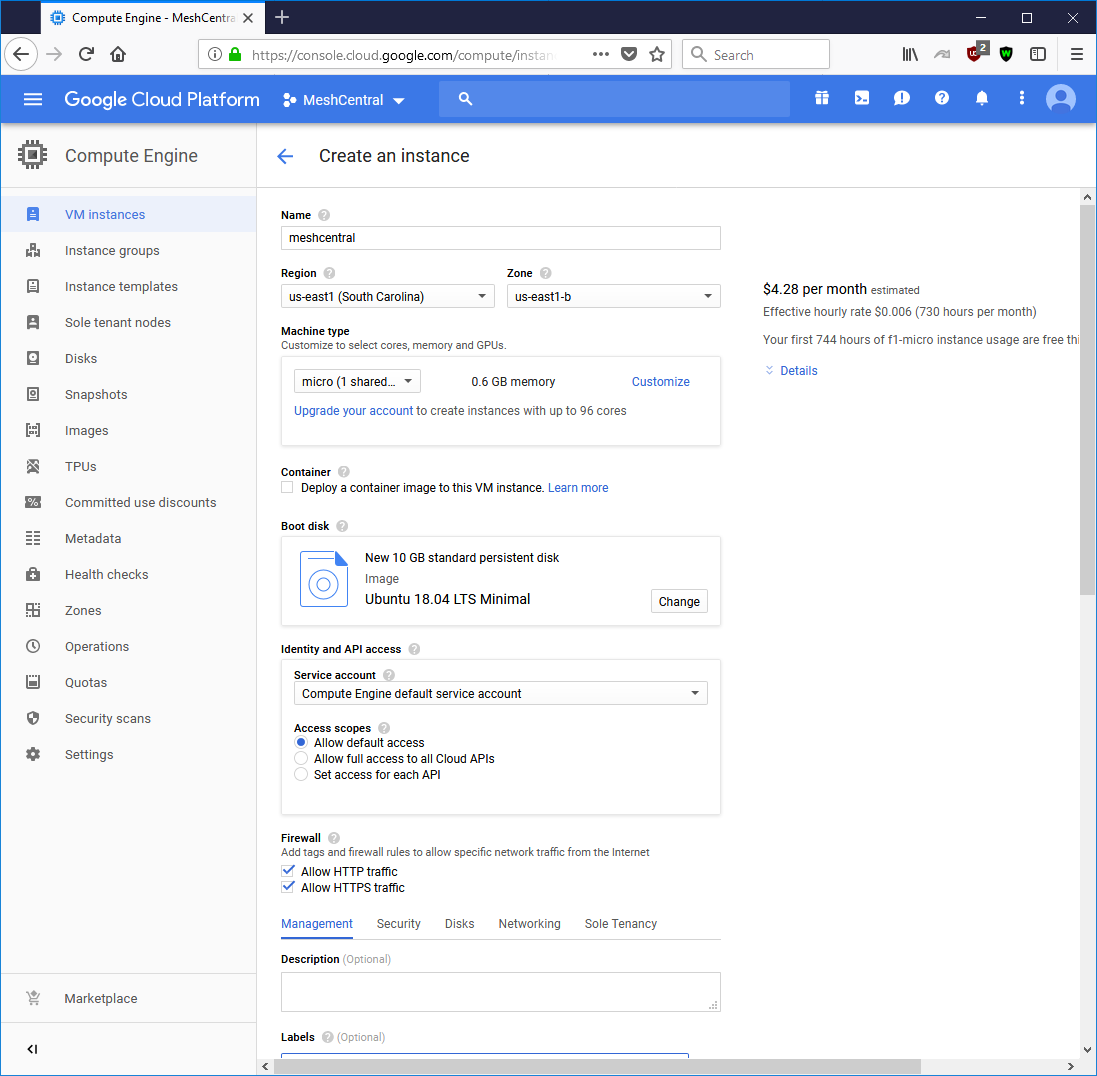Click the Compute Engine chip icon
This screenshot has width=1097, height=1076.
(x=32, y=155)
